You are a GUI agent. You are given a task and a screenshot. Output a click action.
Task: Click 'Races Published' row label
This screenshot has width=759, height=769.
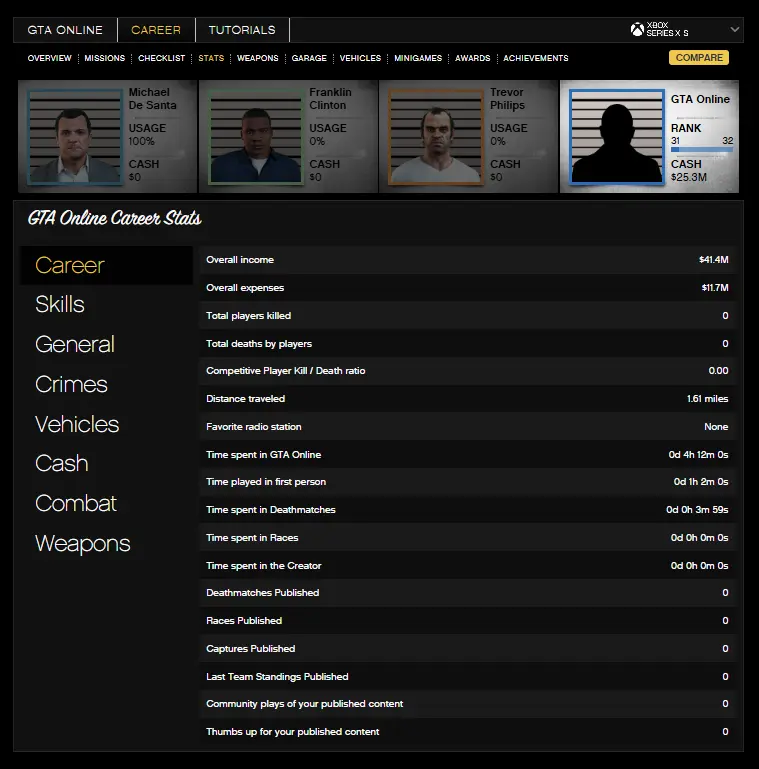(x=244, y=620)
